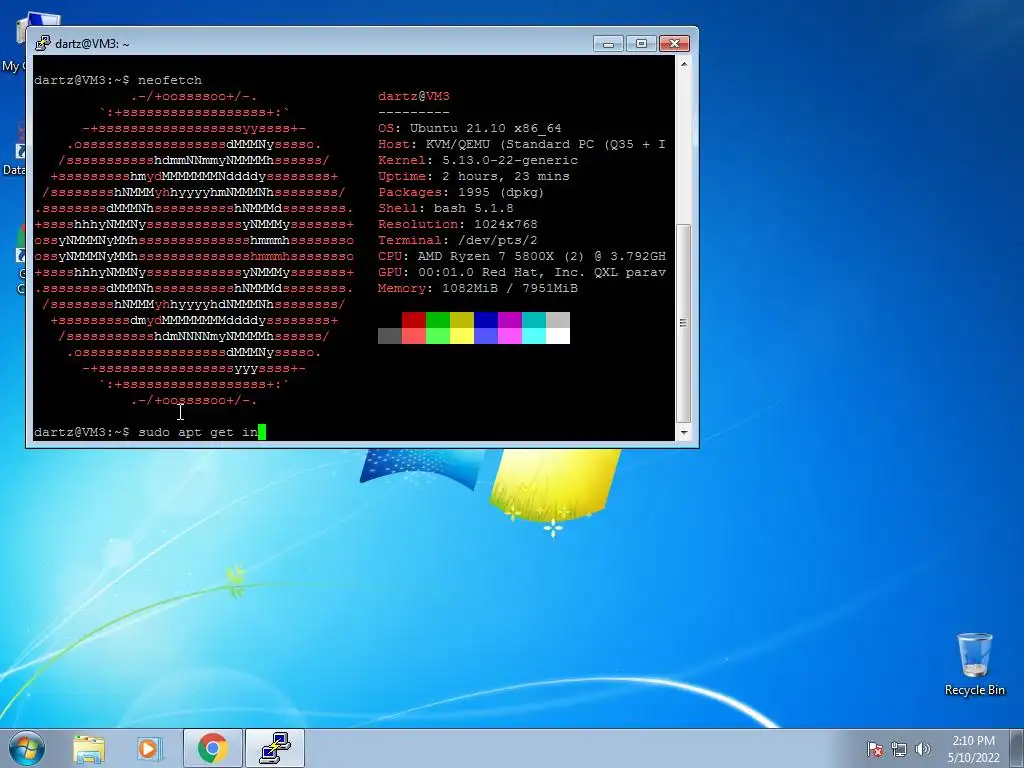Screen dimensions: 1024x768
Task: Close the dartz@VM3 PuTTY window
Action: [x=674, y=44]
